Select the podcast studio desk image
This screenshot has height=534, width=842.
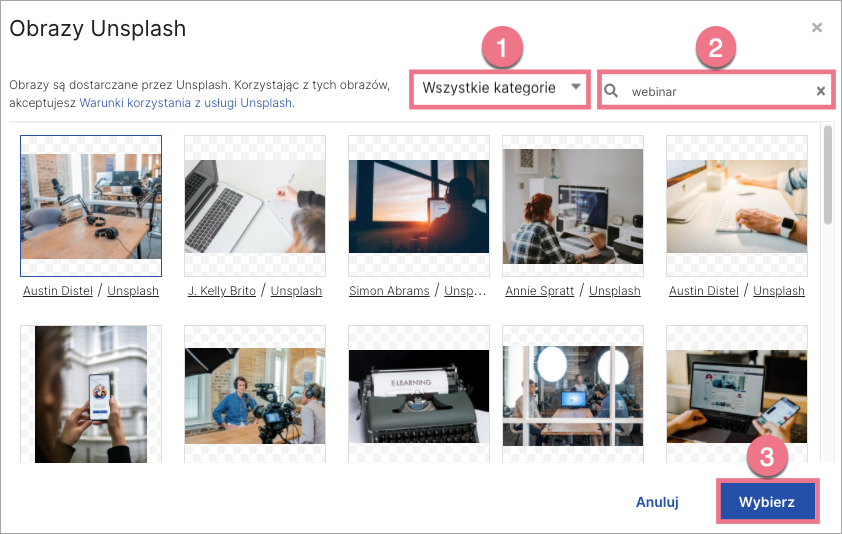(x=91, y=205)
